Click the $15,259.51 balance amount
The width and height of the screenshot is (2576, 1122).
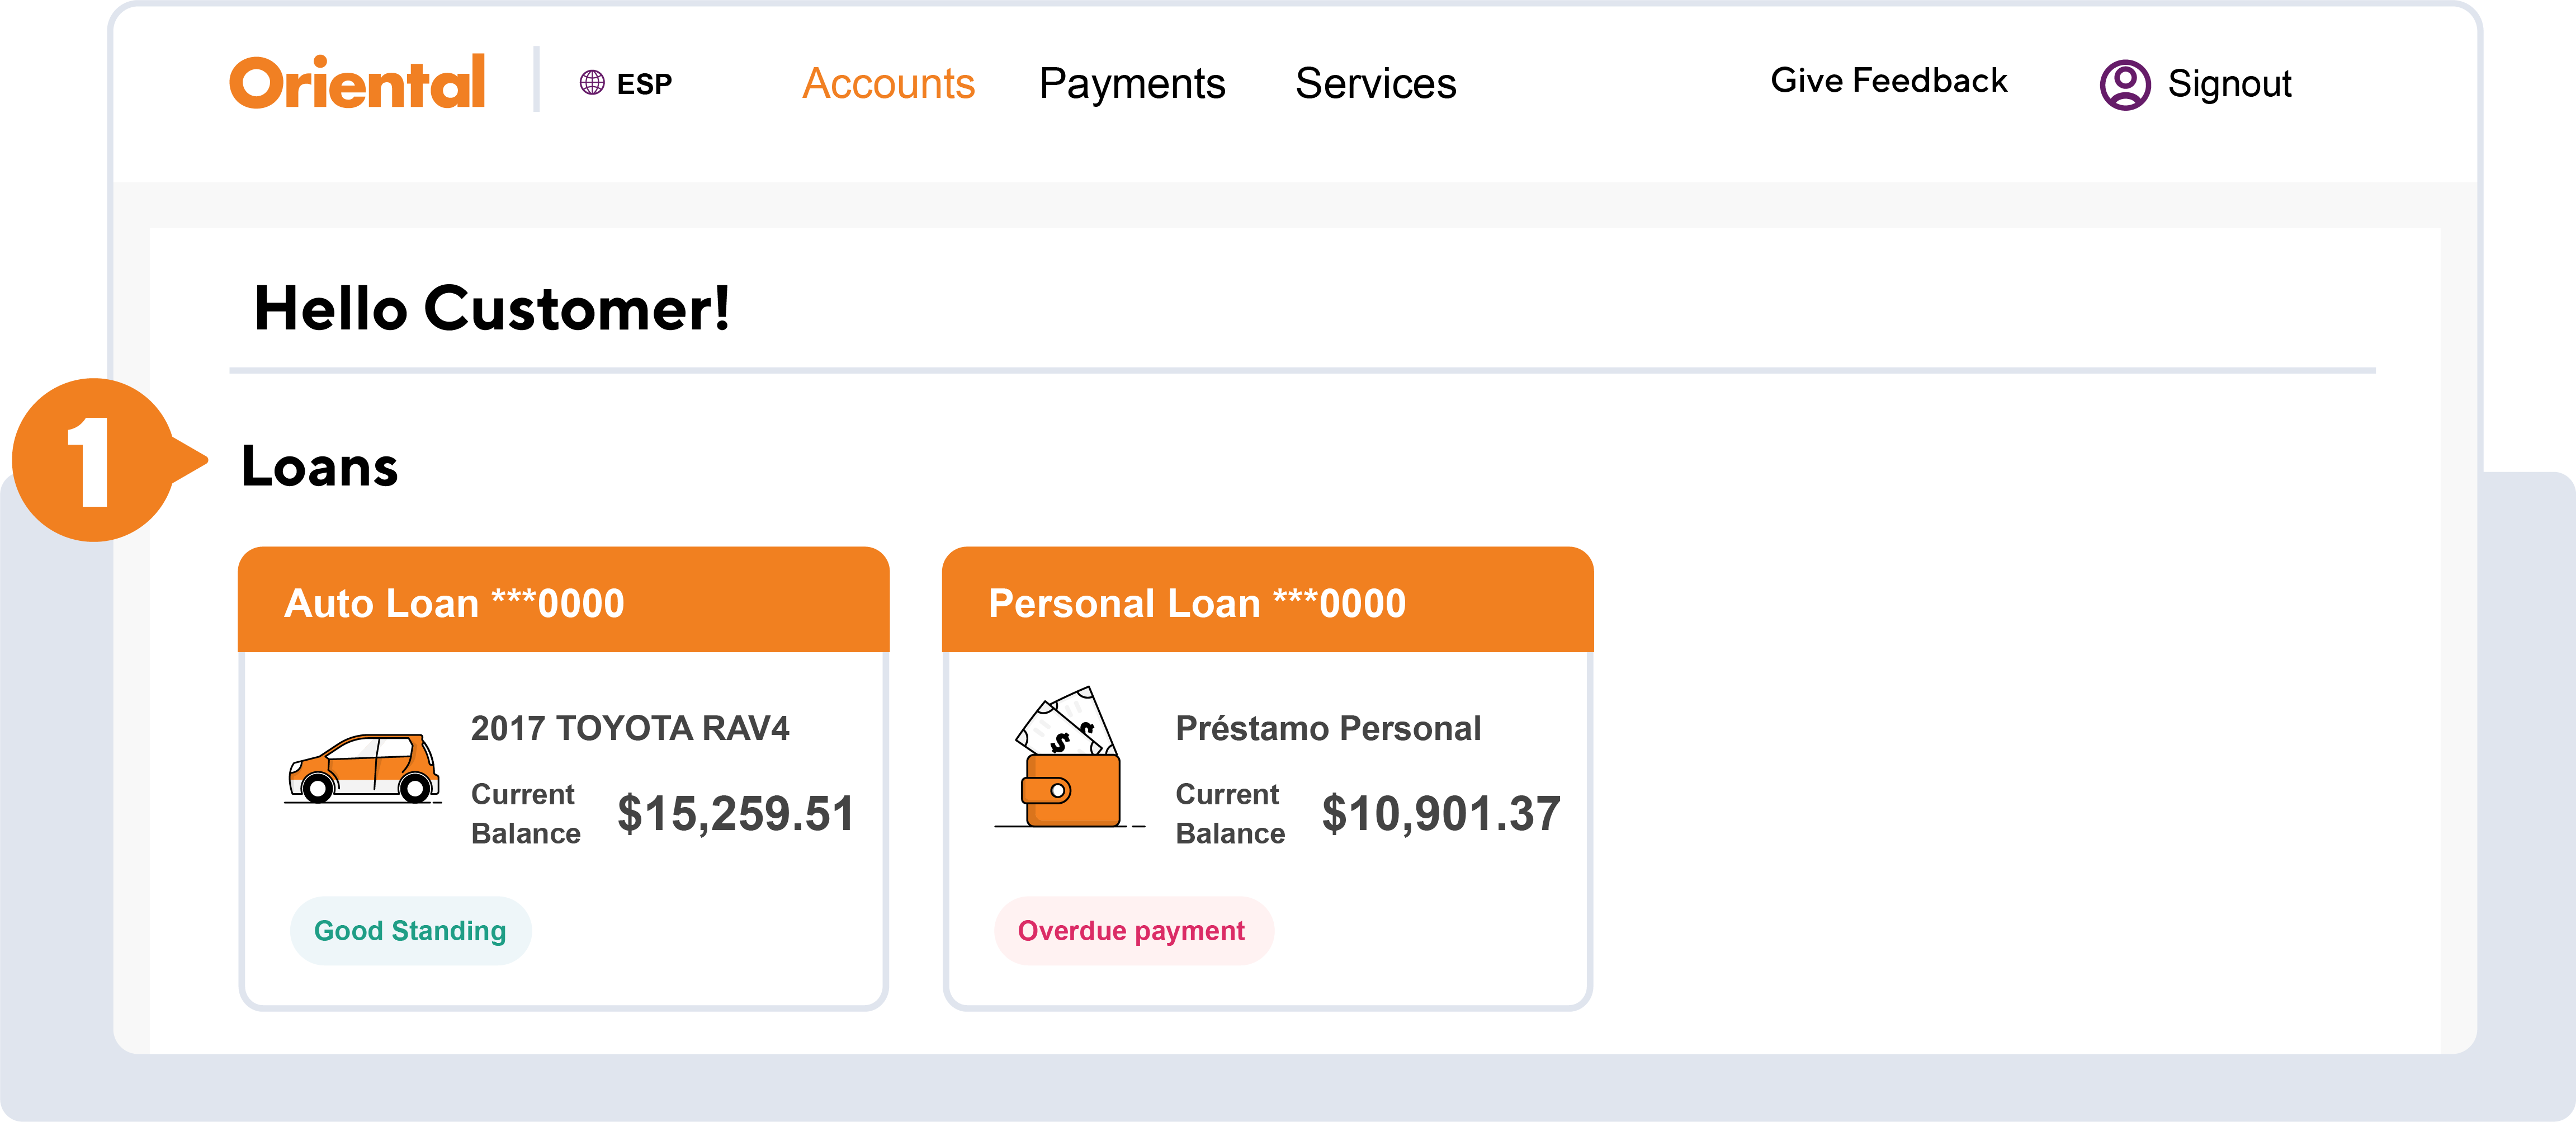[x=736, y=813]
